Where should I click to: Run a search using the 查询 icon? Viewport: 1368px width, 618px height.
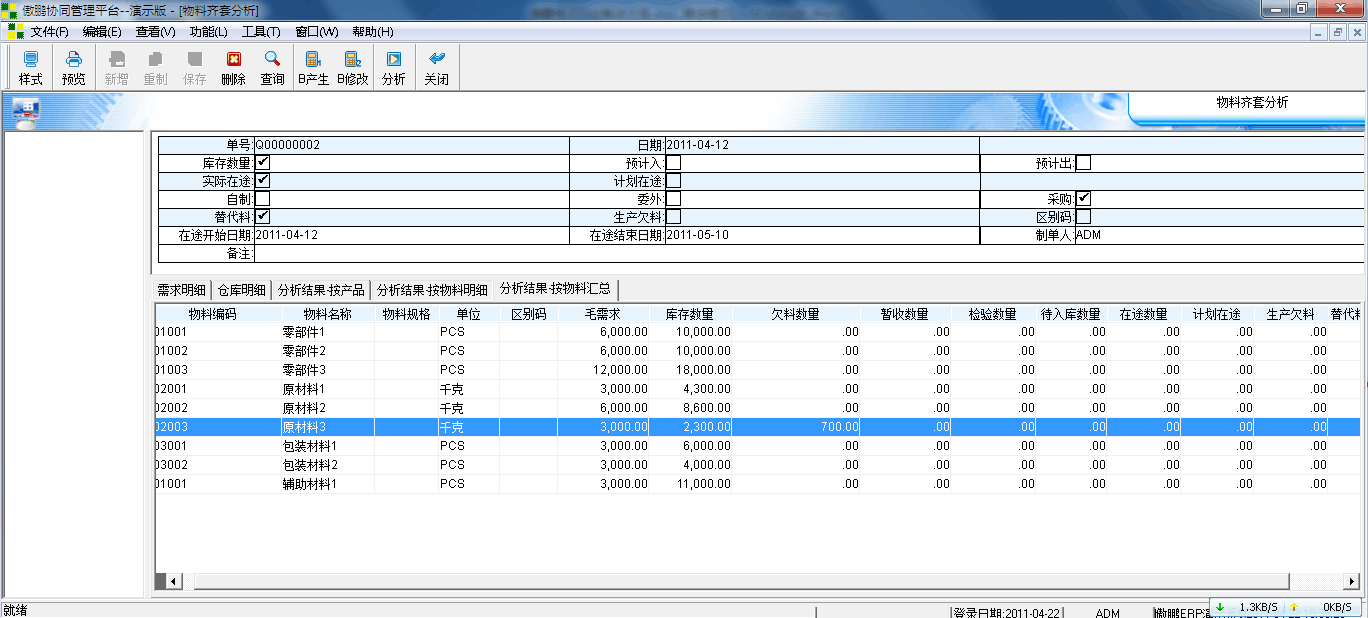pyautogui.click(x=272, y=67)
